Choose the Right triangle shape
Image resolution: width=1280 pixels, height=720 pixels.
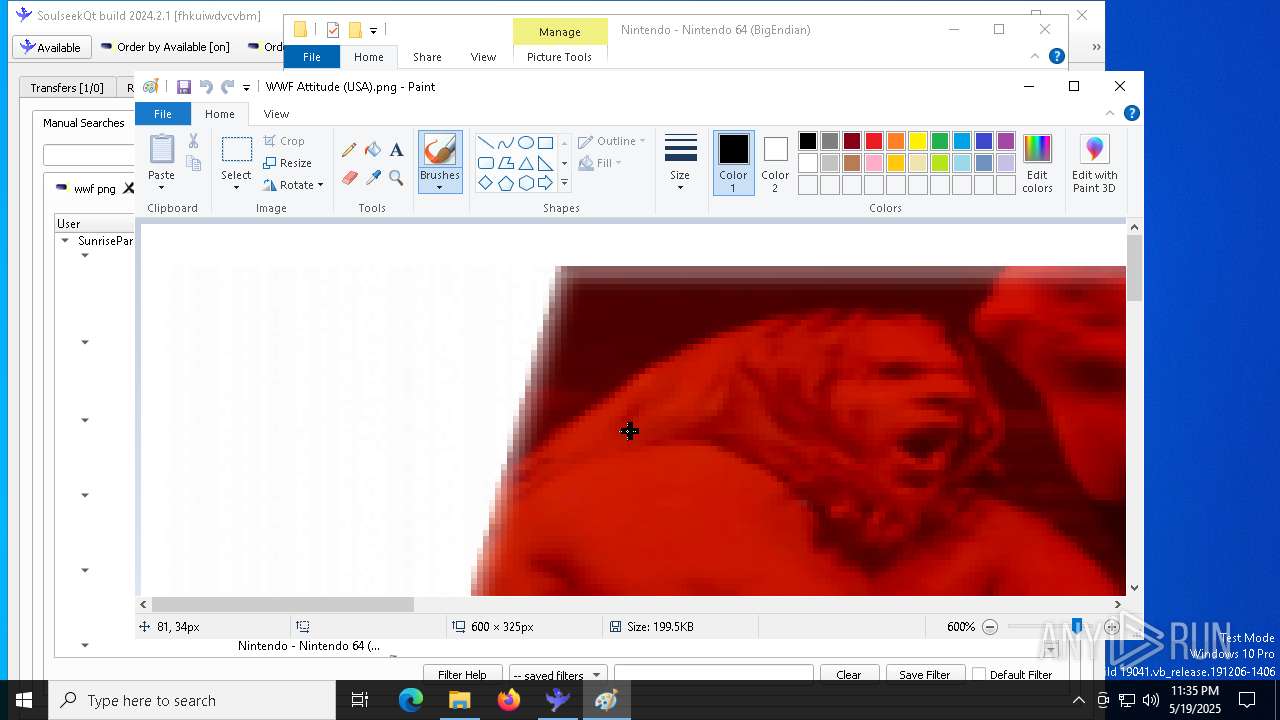pyautogui.click(x=545, y=163)
